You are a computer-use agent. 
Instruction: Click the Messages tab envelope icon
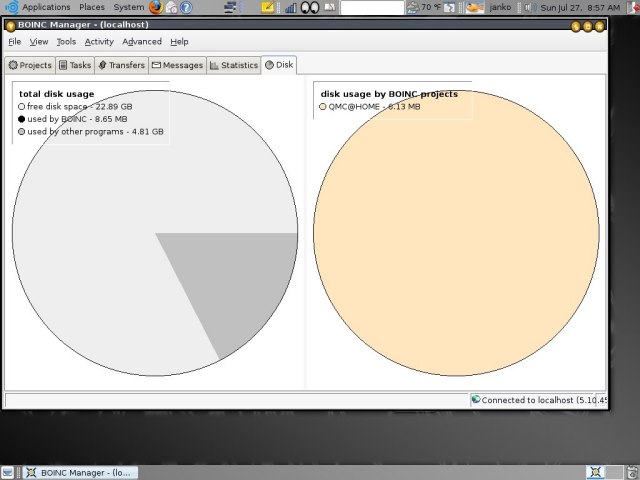[156, 65]
